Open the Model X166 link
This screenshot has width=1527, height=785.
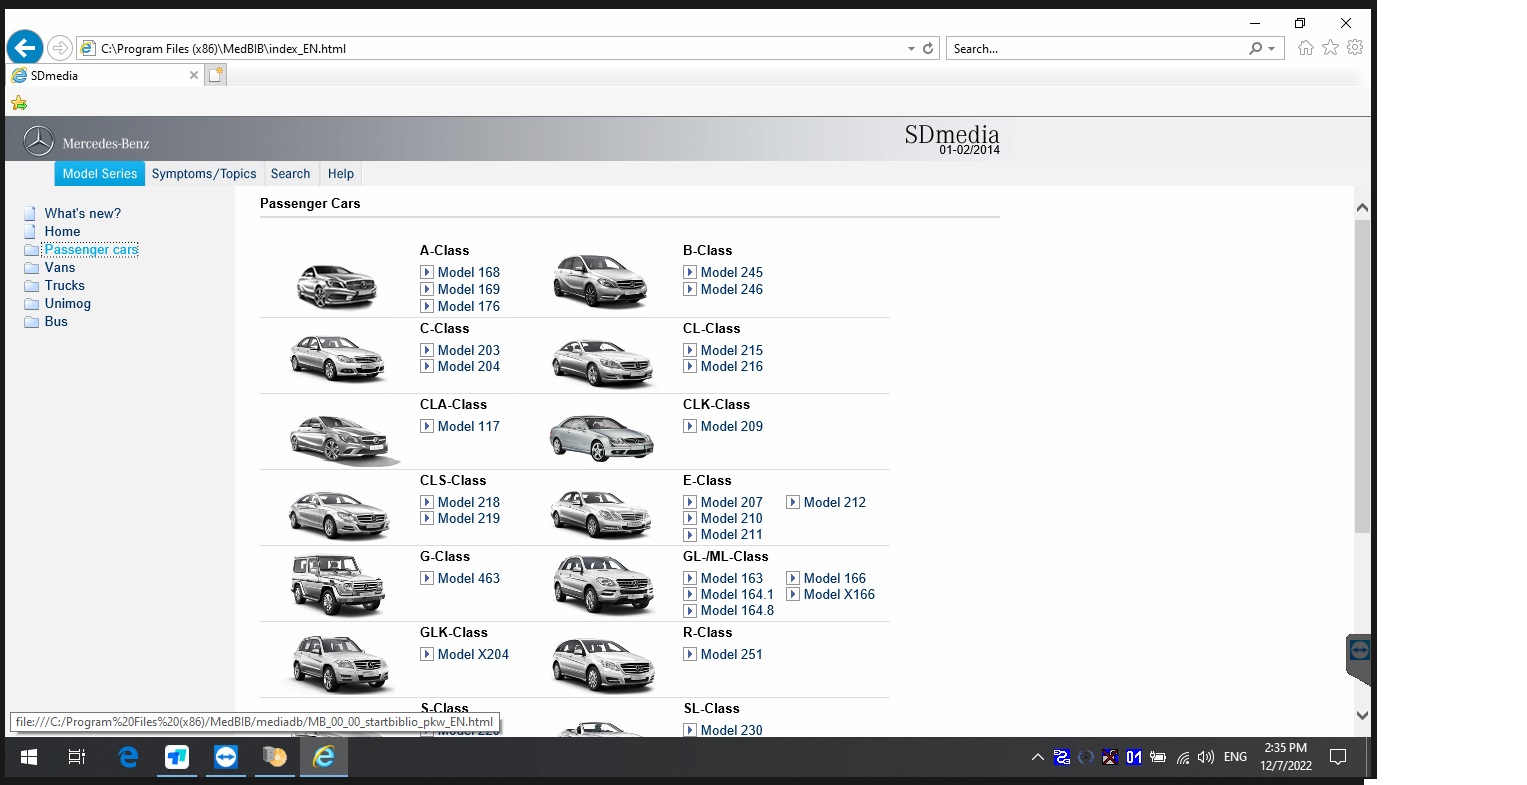[840, 594]
